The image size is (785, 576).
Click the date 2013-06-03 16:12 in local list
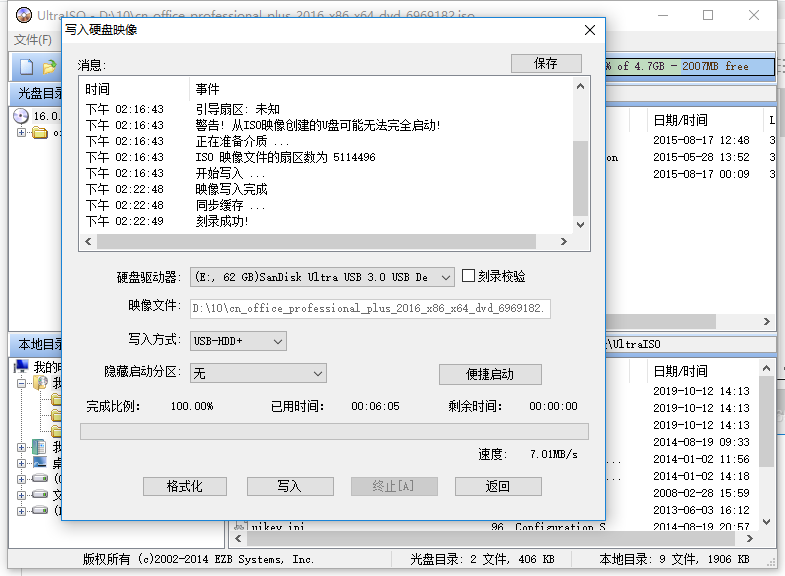701,510
